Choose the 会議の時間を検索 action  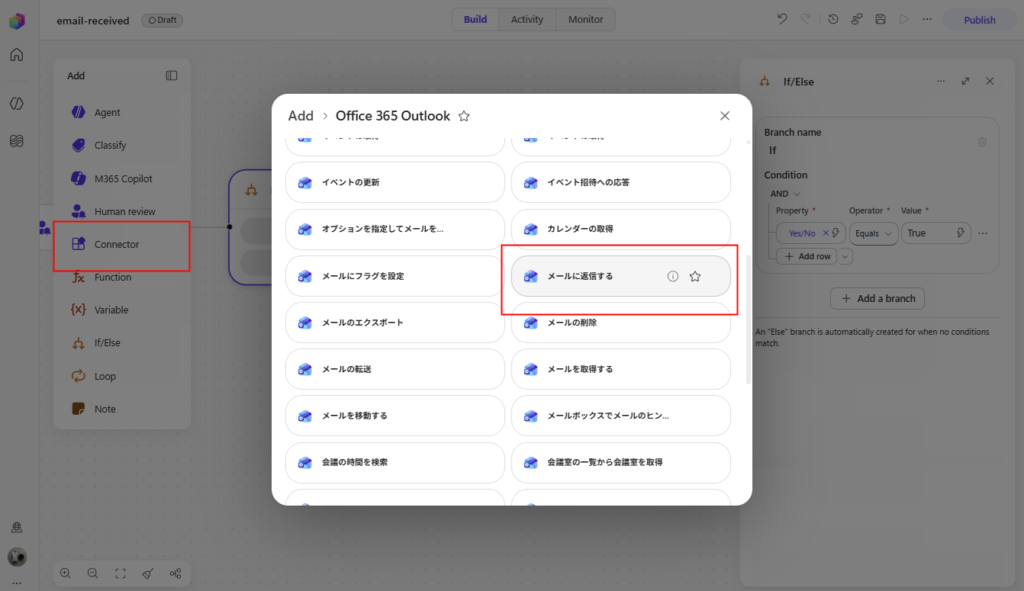395,462
